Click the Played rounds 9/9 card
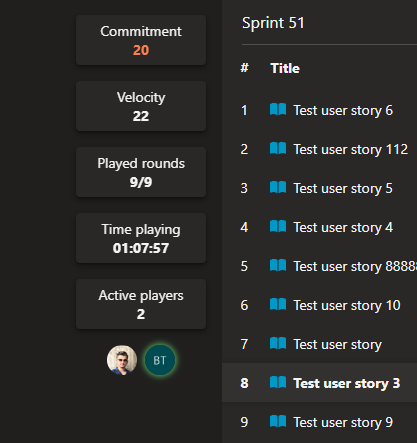Viewport: 417px width, 443px height. tap(141, 172)
